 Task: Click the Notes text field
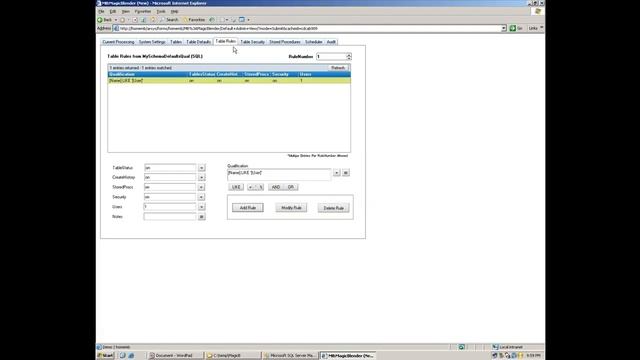click(170, 217)
